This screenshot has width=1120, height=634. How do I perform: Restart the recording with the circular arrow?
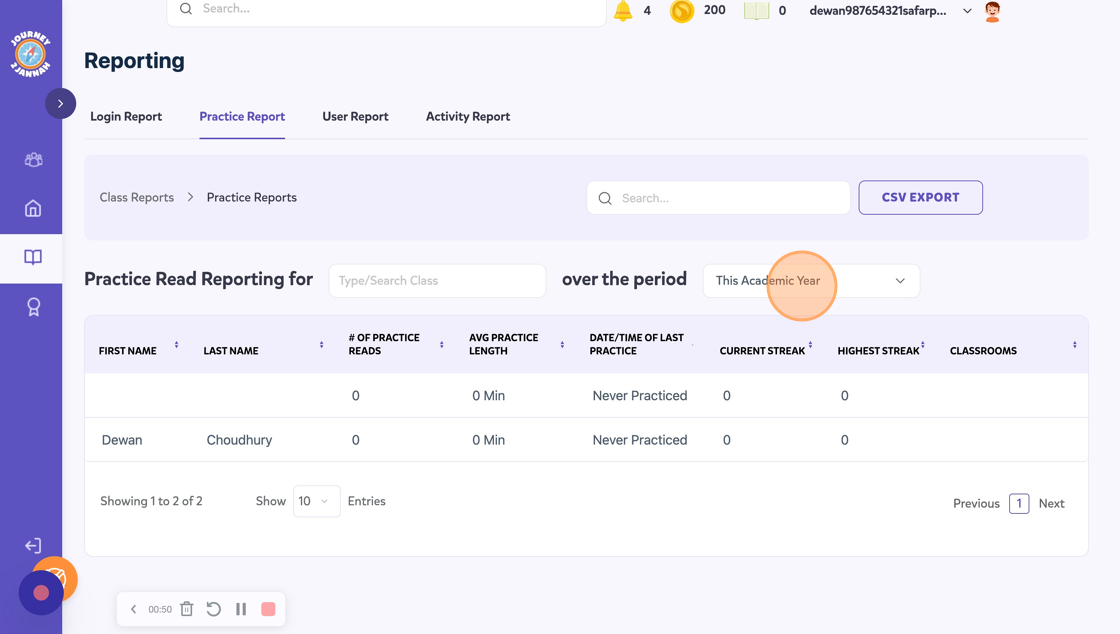[x=214, y=609]
